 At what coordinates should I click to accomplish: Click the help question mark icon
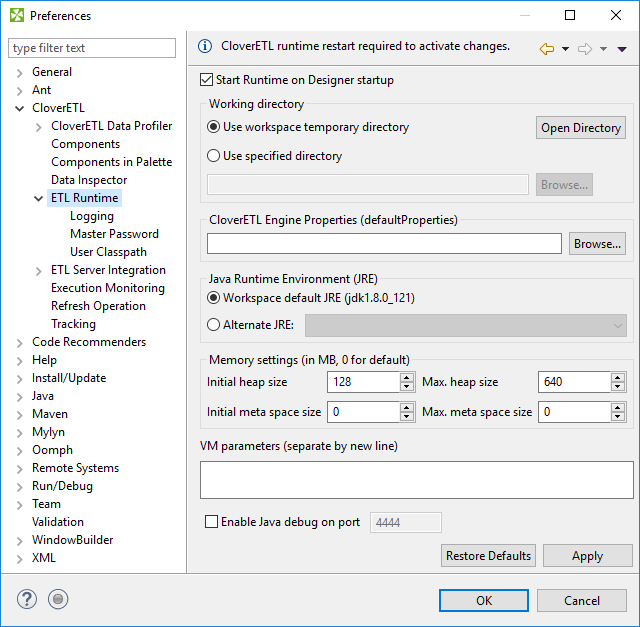tap(27, 599)
